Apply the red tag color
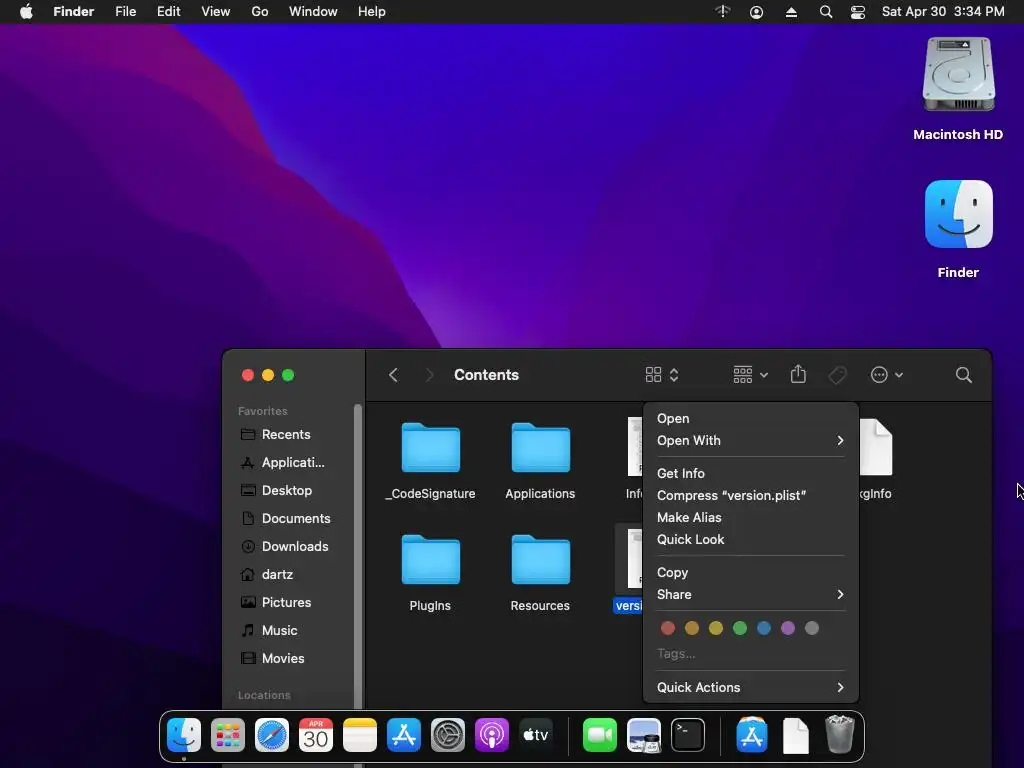Screen dimensions: 1024x768 pyautogui.click(x=667, y=628)
